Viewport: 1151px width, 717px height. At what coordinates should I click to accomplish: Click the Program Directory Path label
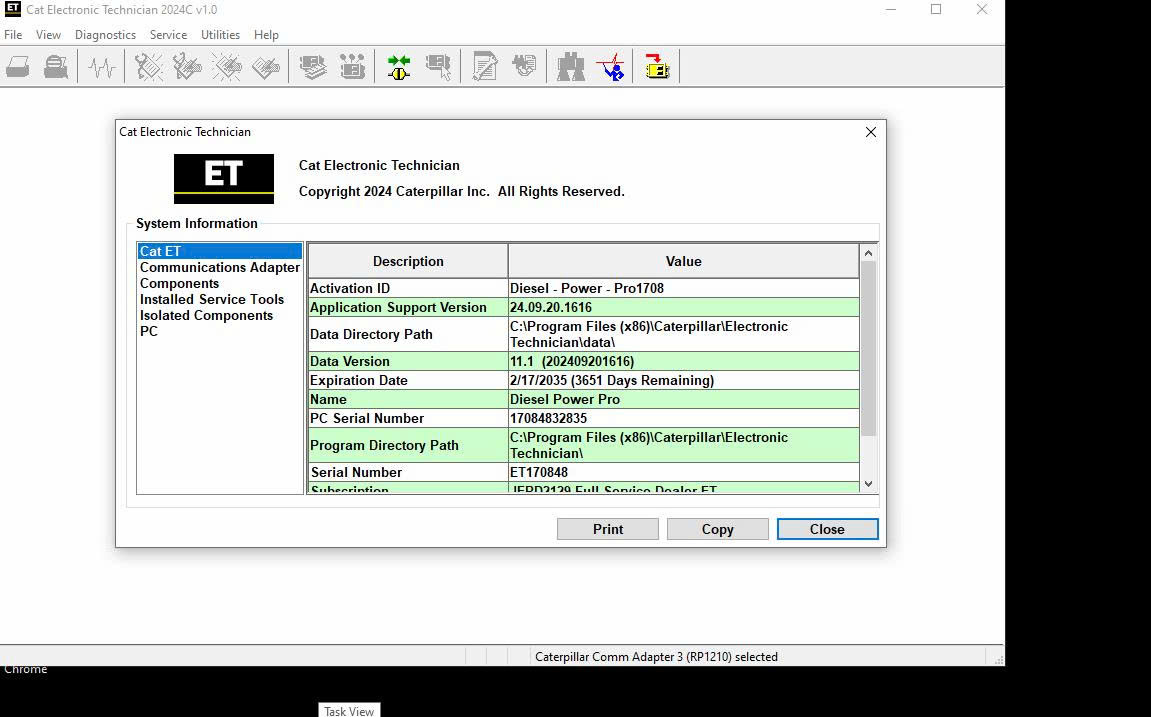click(x=384, y=445)
